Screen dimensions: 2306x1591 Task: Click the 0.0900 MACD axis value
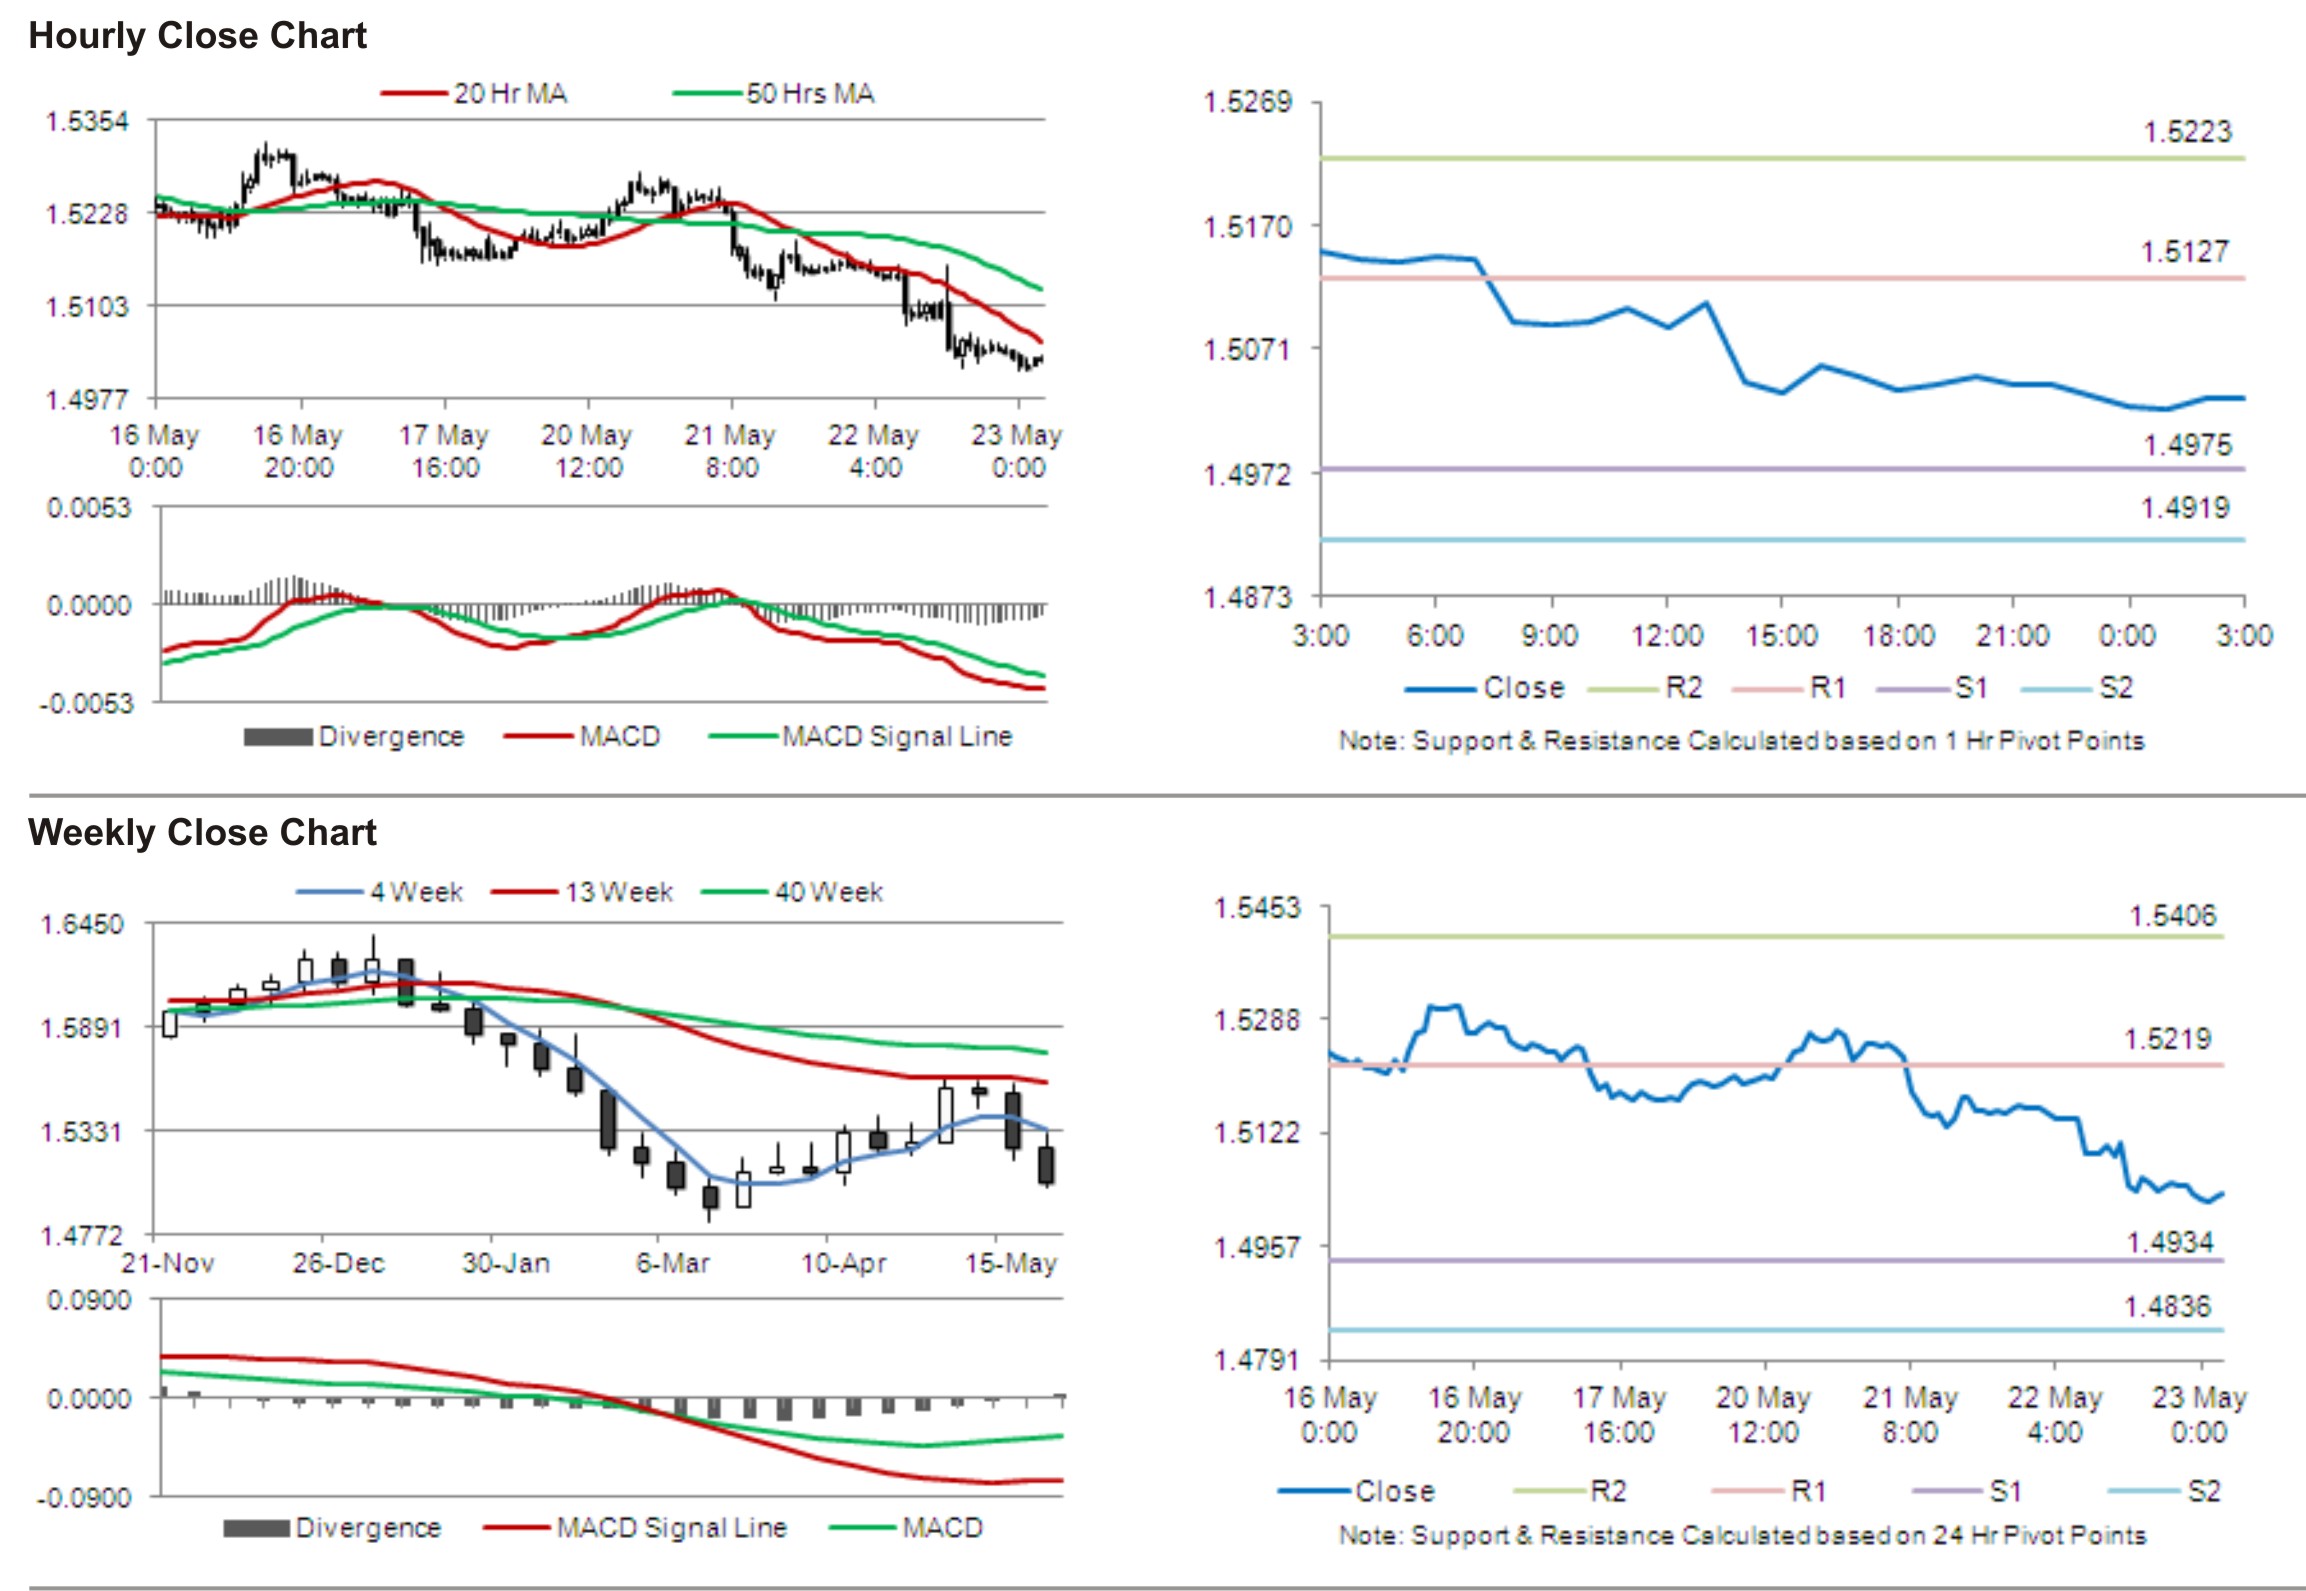(89, 1301)
